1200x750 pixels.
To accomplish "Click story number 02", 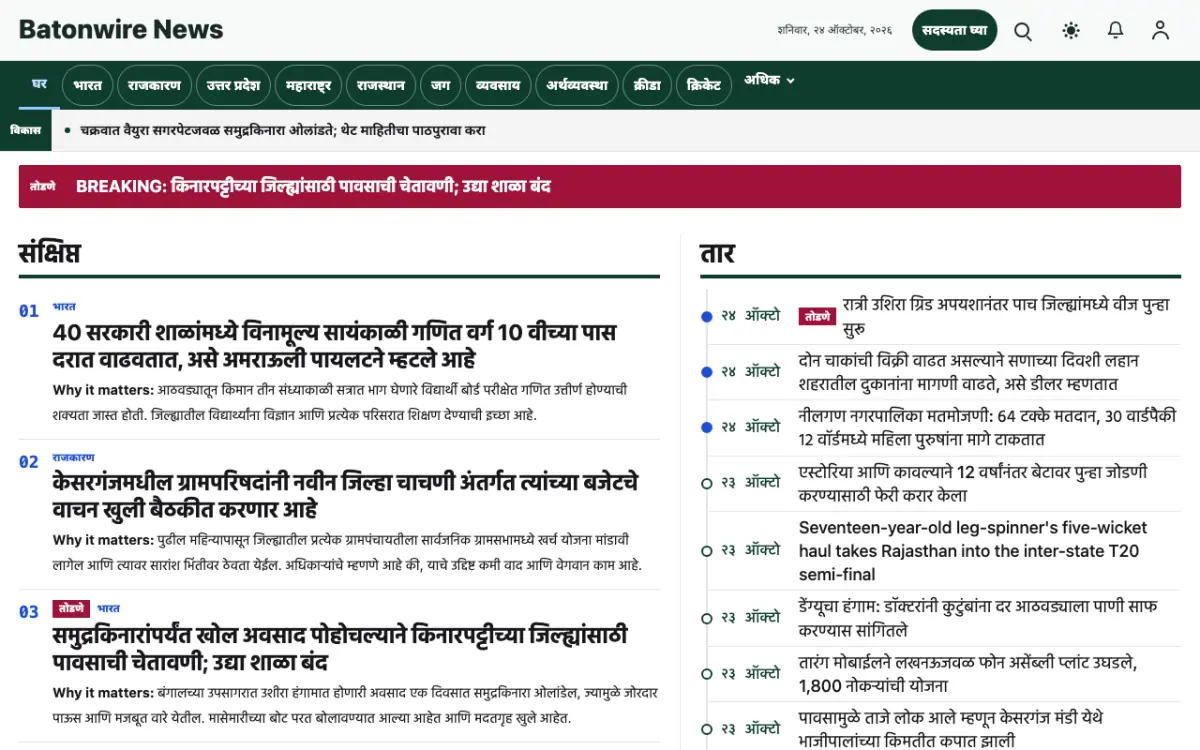I will (x=29, y=462).
